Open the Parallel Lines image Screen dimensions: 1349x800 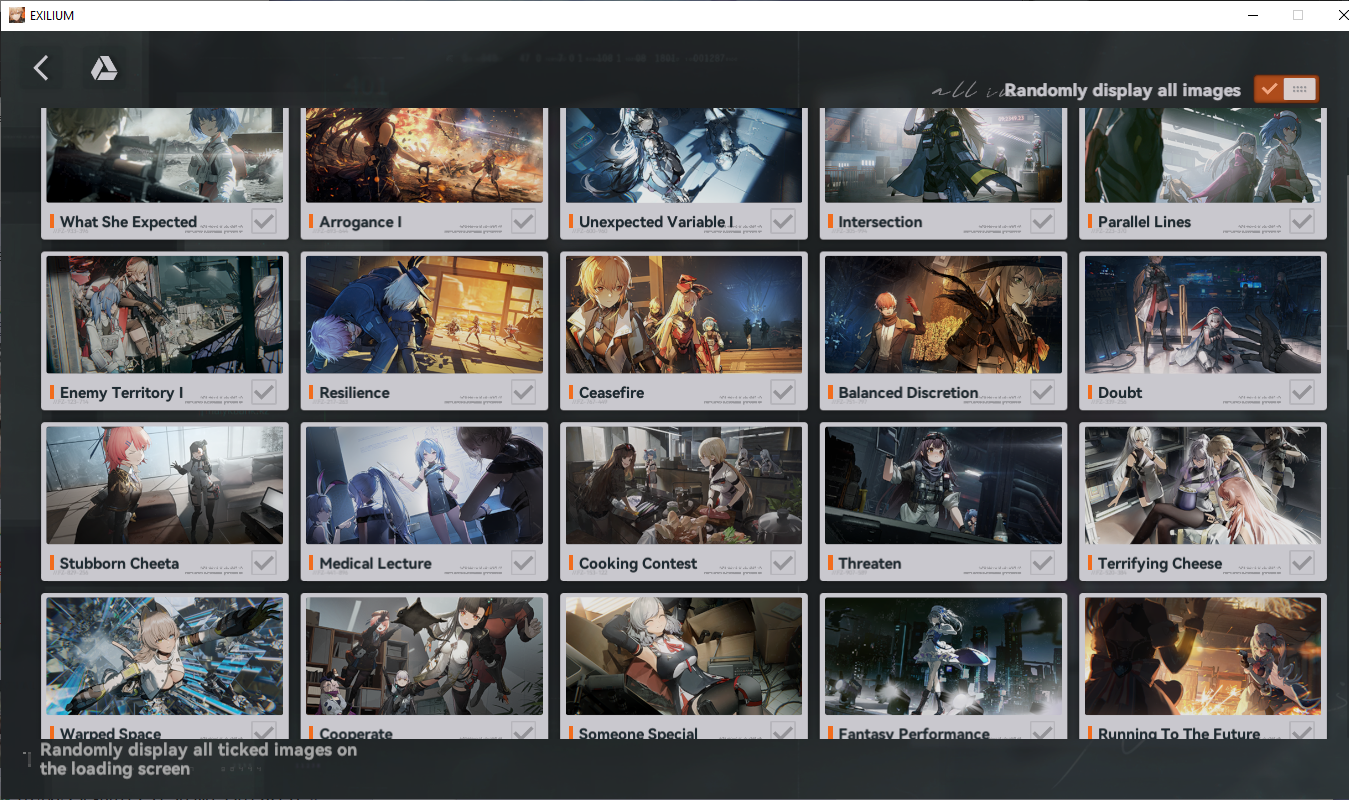tap(1203, 156)
